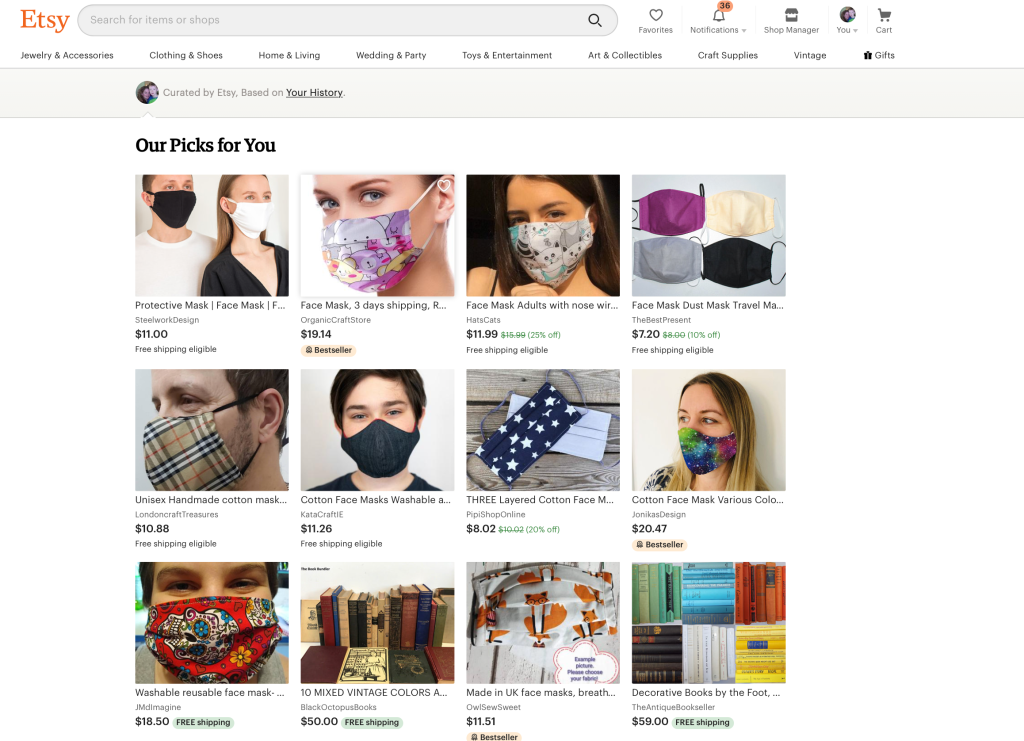Click the Etsy logo
The width and height of the screenshot is (1024, 741).
coord(45,20)
